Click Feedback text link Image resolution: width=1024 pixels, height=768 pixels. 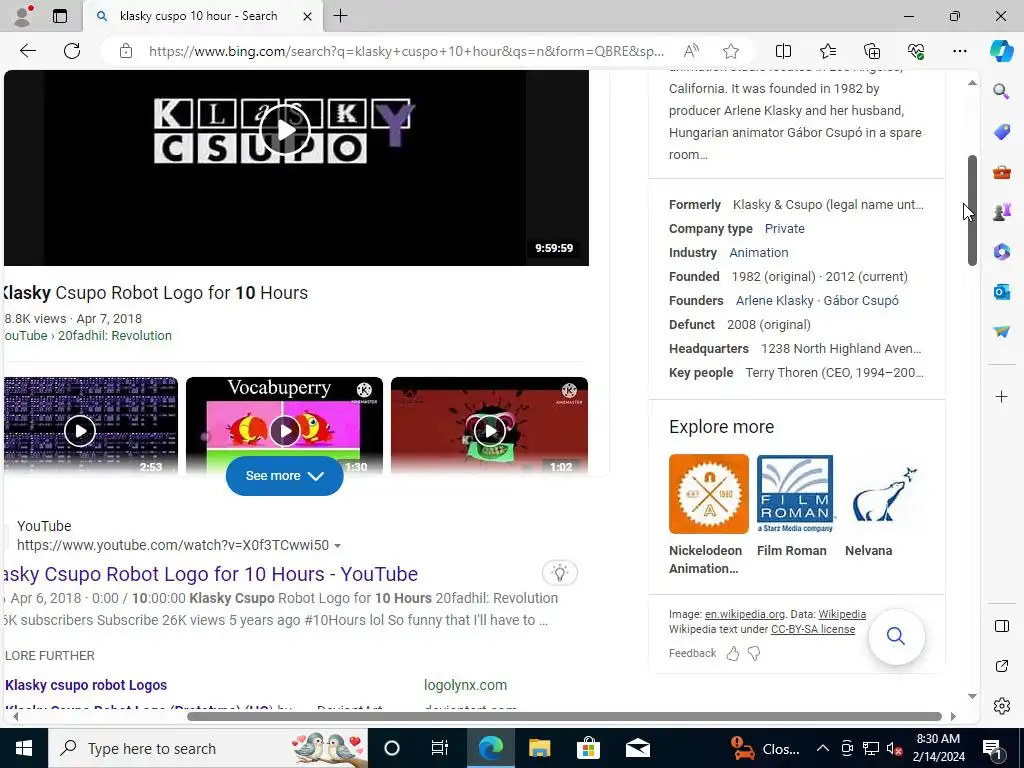tap(692, 653)
